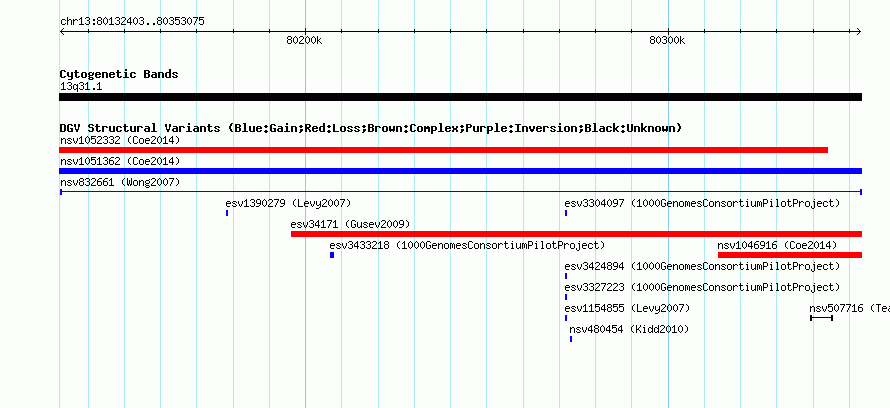This screenshot has height=408, width=890.
Task: Click the DGV Structural Variants track title
Action: (x=371, y=128)
